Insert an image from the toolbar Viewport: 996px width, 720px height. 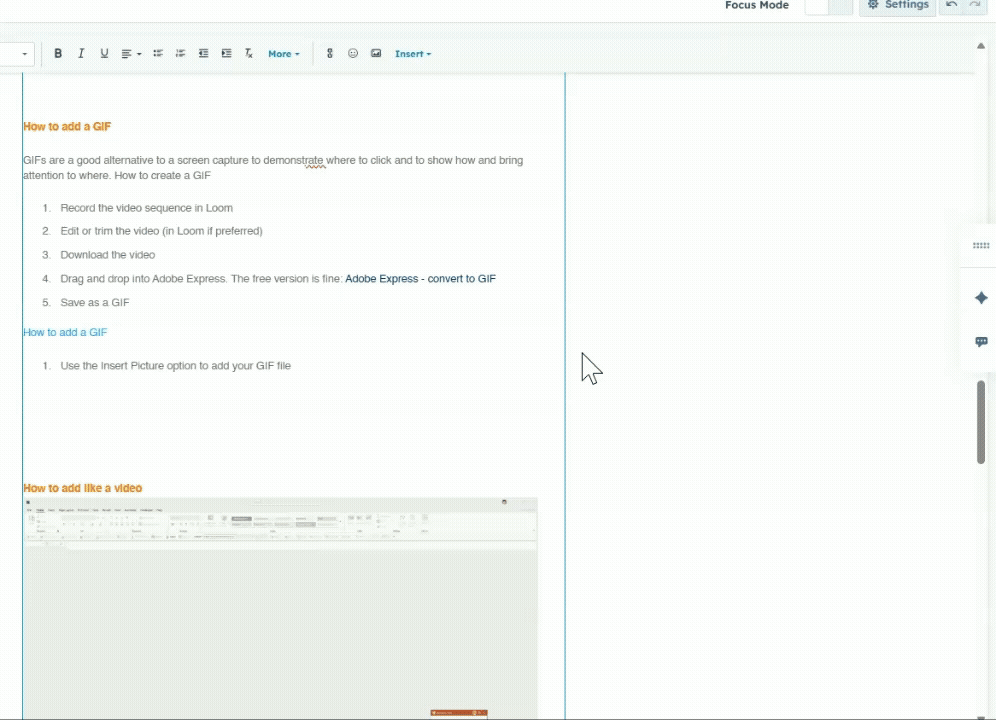[x=376, y=53]
